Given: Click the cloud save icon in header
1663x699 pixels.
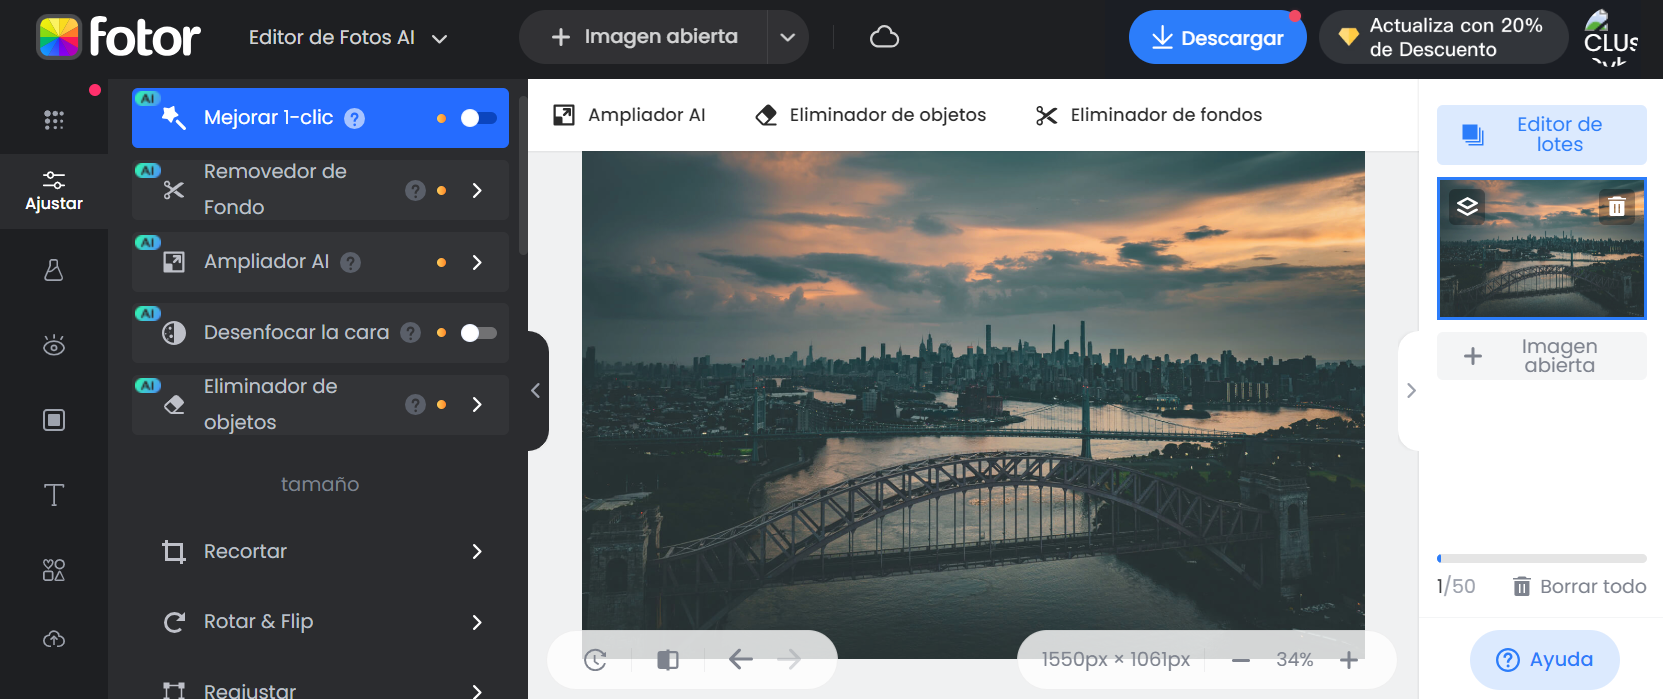Looking at the screenshot, I should point(884,37).
